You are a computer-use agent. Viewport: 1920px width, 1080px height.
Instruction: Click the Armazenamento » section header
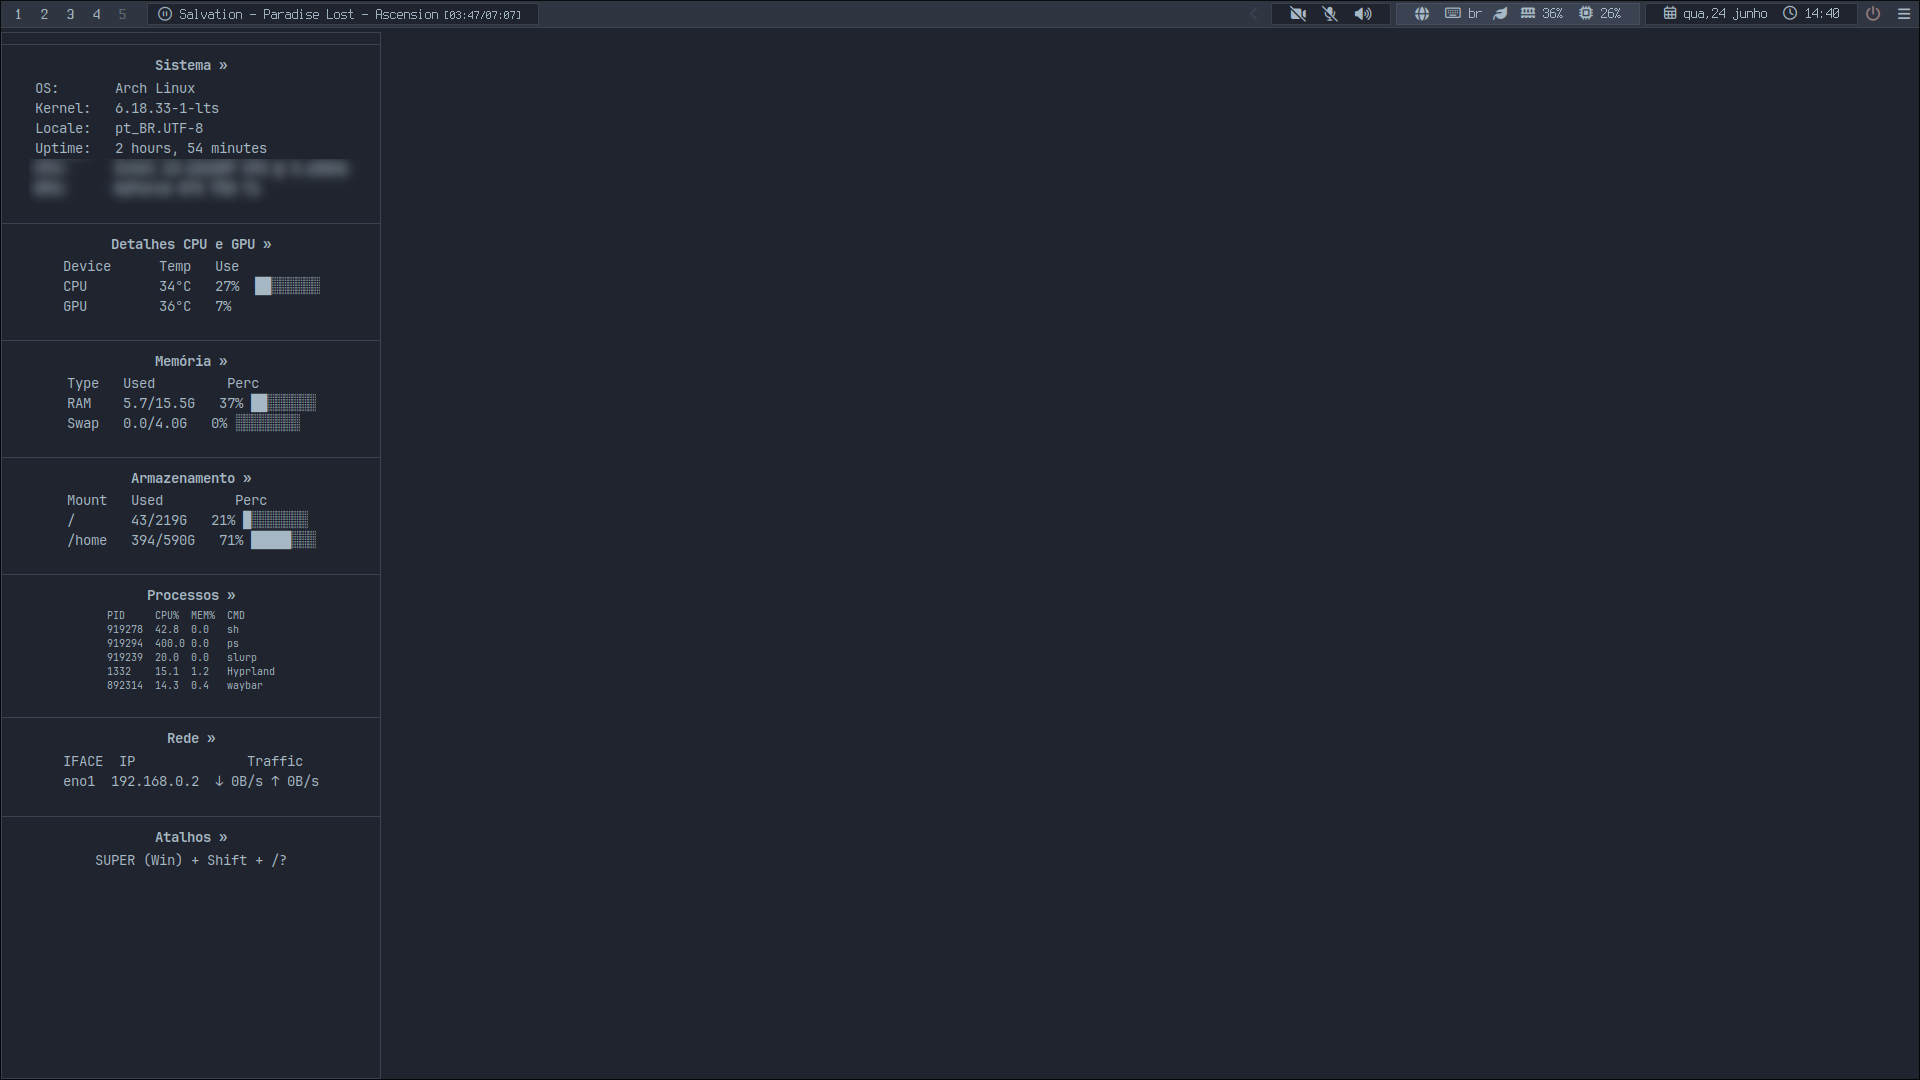[191, 478]
